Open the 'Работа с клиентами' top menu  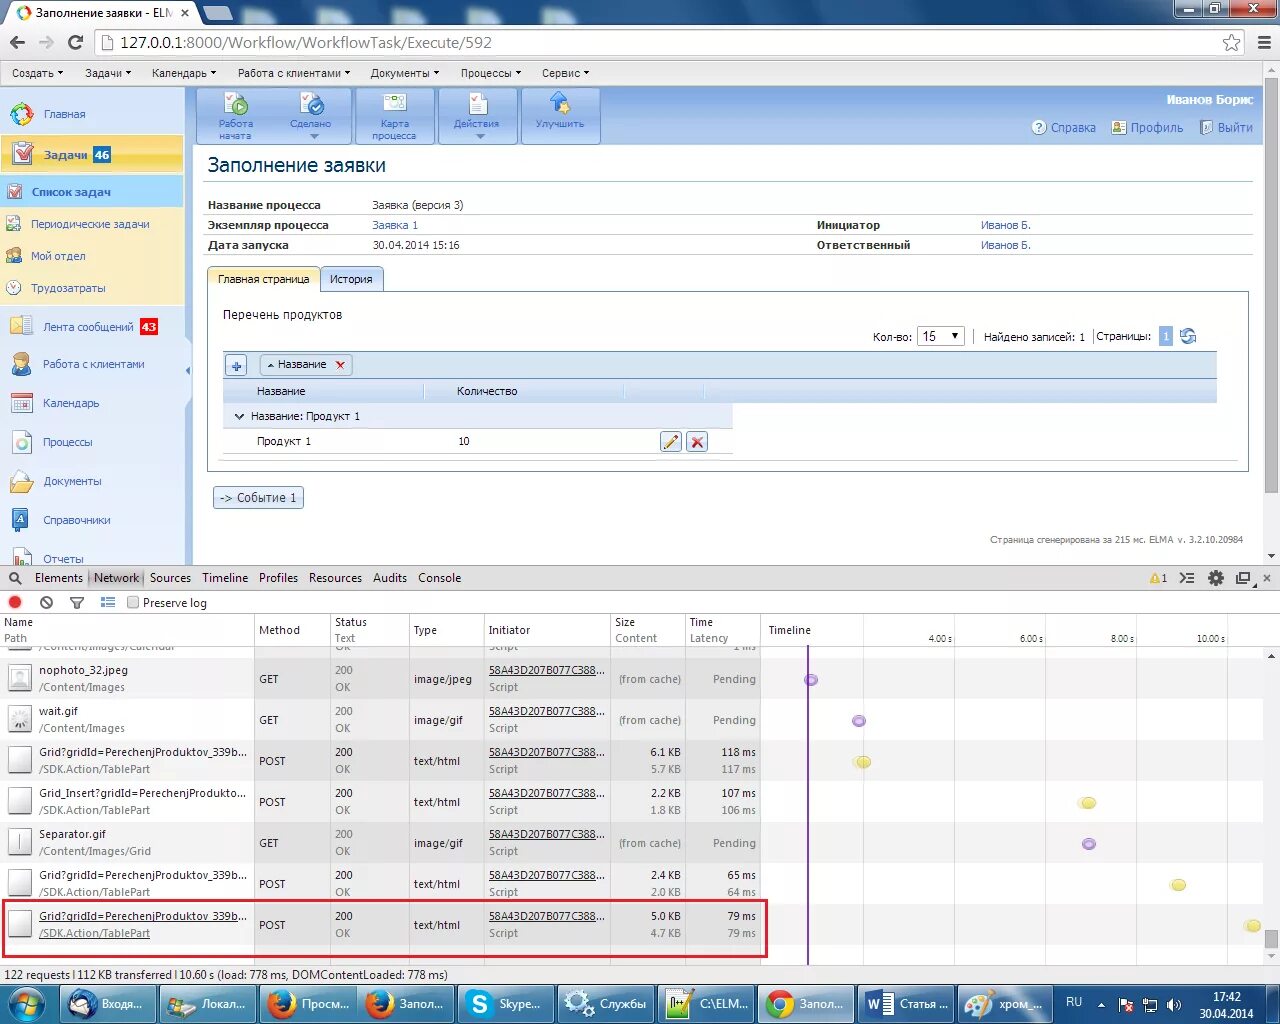coord(294,73)
